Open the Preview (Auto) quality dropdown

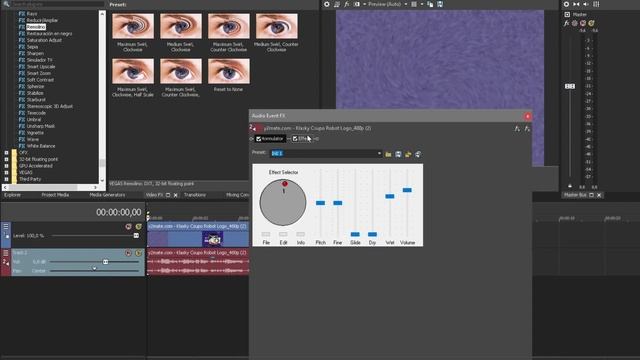pyautogui.click(x=406, y=4)
